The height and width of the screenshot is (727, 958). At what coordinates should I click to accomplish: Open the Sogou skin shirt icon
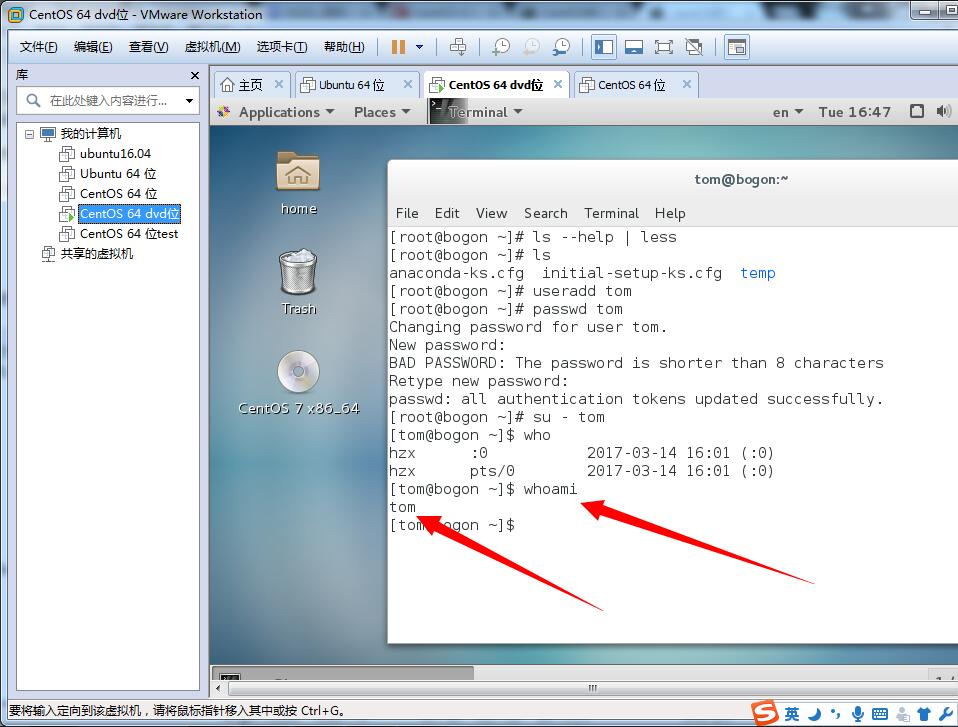coord(924,714)
